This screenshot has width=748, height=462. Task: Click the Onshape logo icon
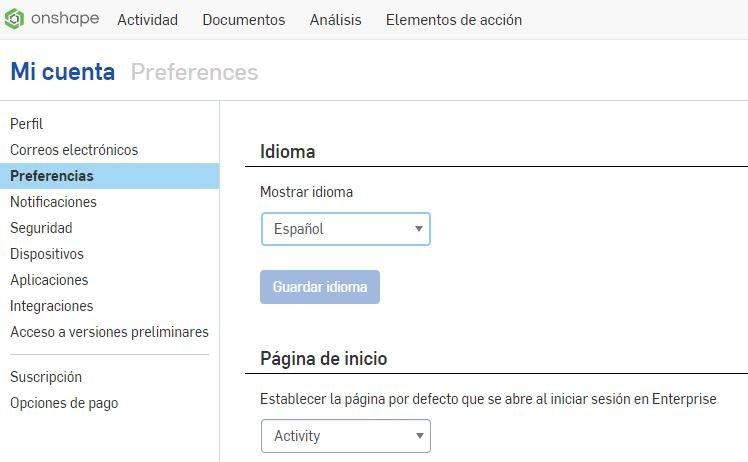click(14, 19)
